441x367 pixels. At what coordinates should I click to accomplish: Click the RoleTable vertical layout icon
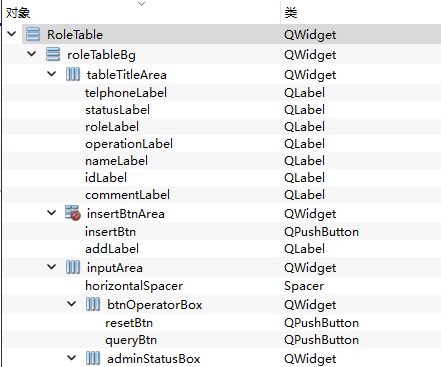coord(33,34)
